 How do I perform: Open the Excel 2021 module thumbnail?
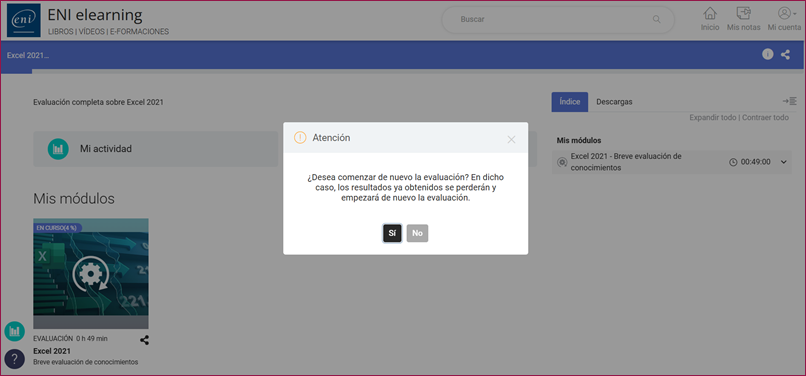91,274
